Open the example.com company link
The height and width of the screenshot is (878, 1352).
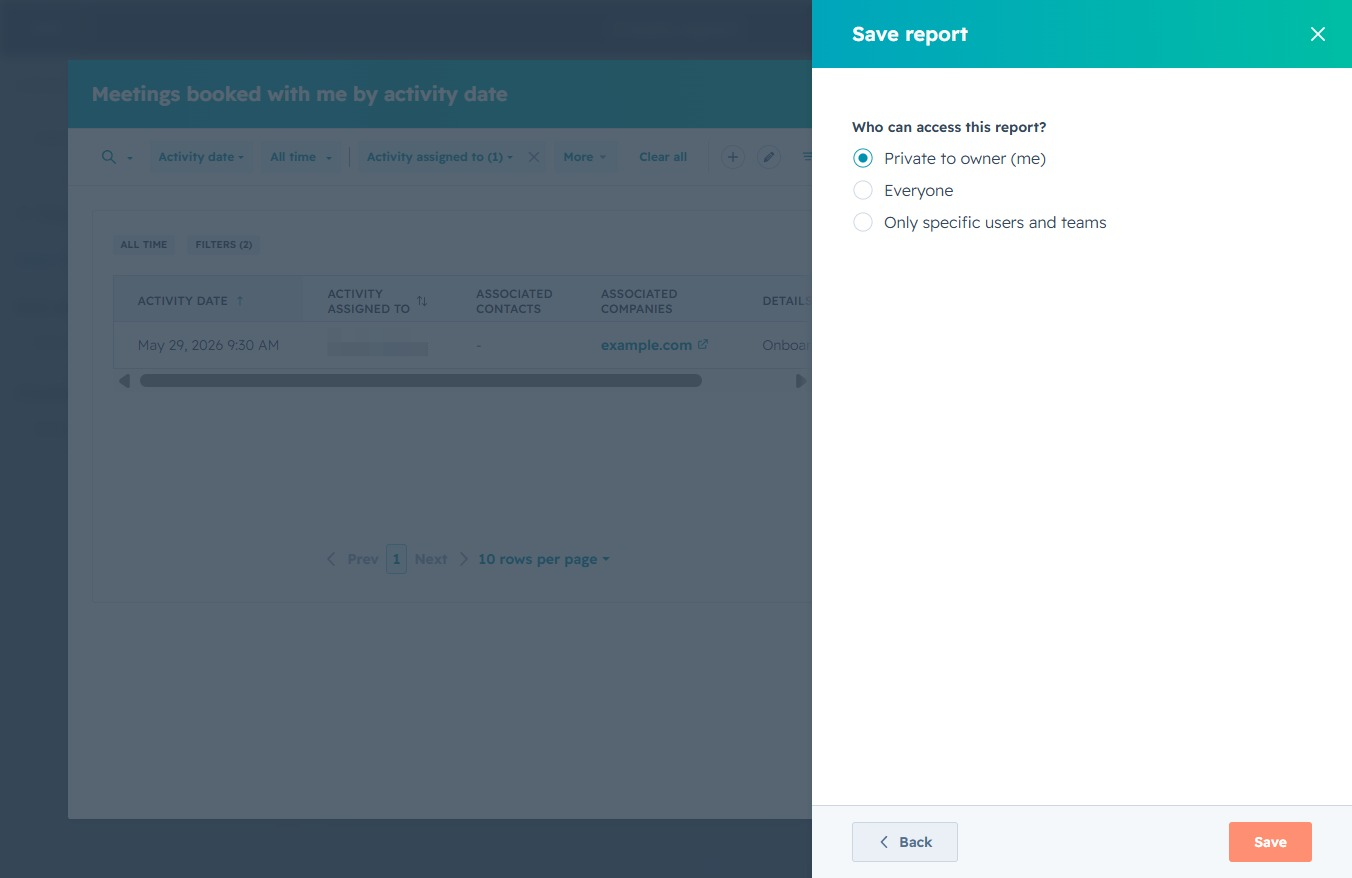tap(646, 345)
